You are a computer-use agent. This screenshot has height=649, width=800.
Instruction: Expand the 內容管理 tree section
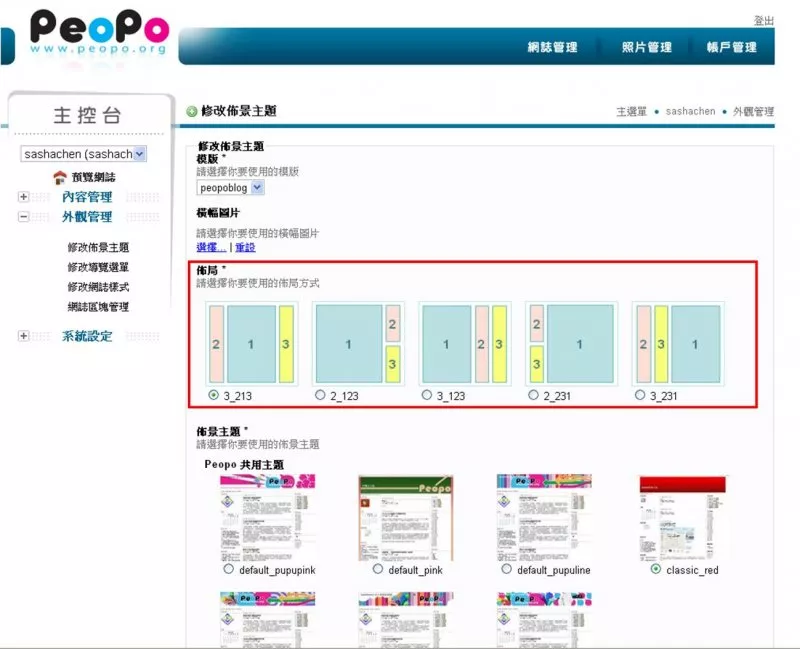coord(23,197)
